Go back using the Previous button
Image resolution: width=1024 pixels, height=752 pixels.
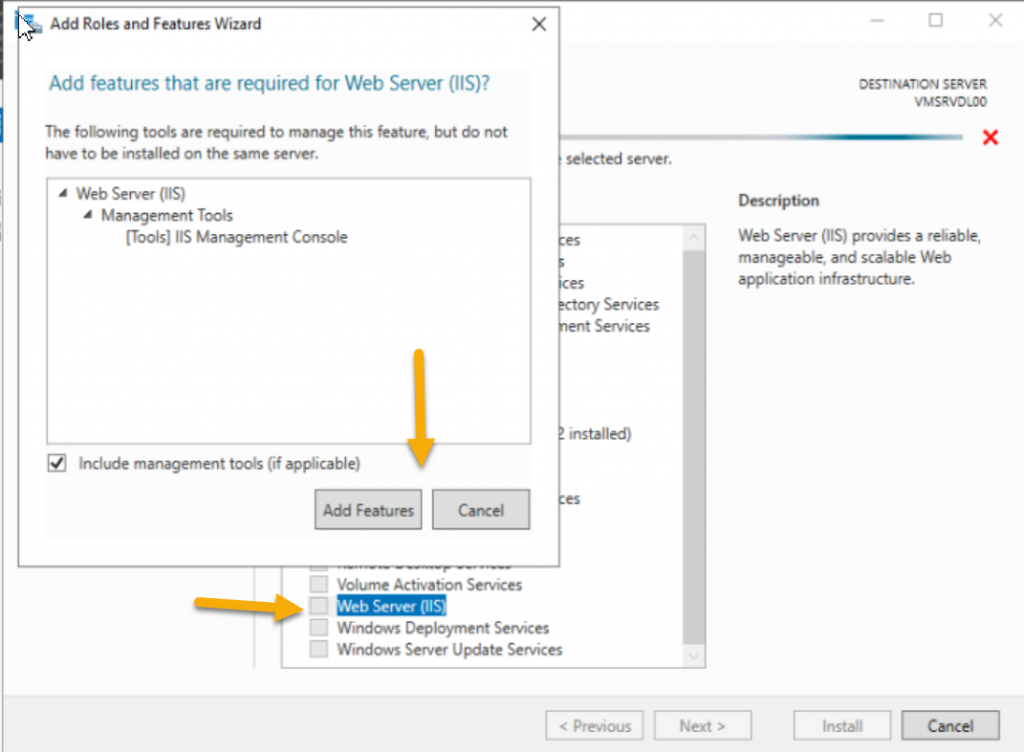(x=594, y=725)
